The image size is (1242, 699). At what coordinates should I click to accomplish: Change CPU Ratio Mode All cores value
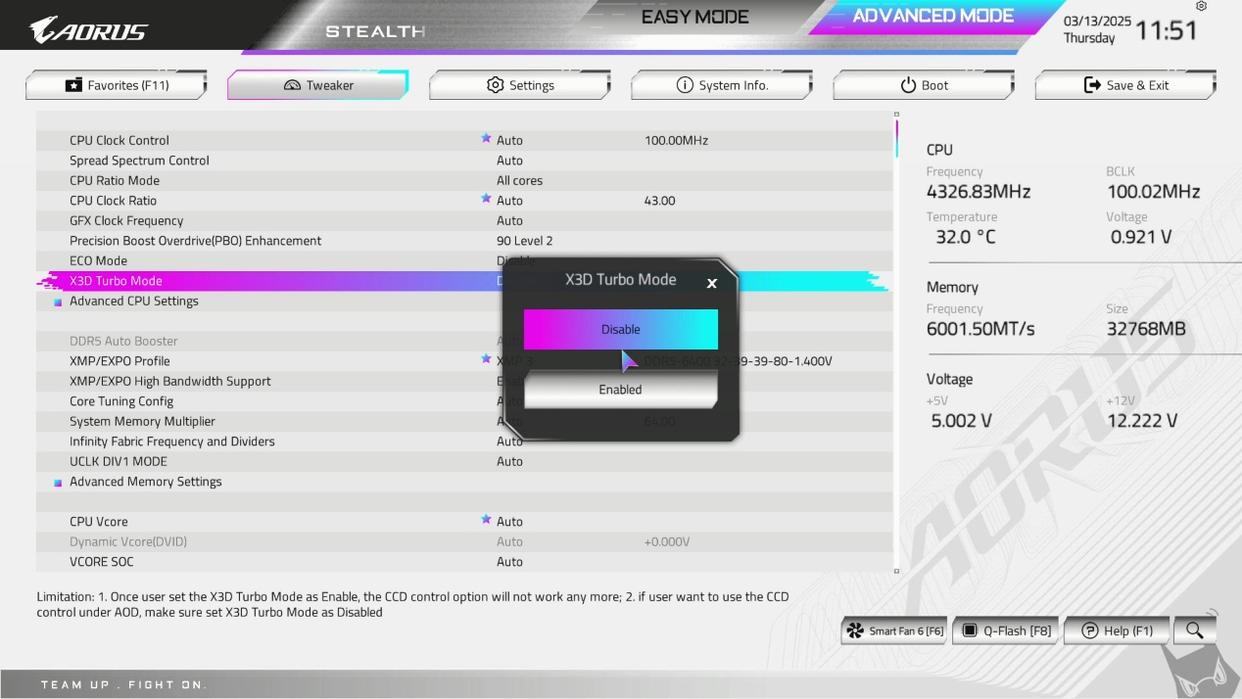(x=520, y=181)
